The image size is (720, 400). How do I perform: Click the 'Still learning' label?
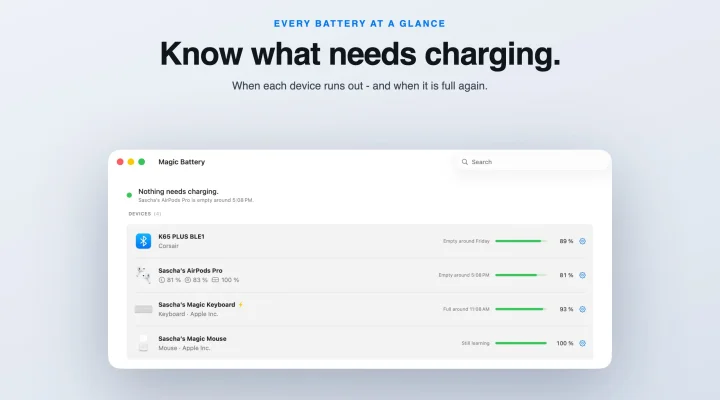[475, 343]
